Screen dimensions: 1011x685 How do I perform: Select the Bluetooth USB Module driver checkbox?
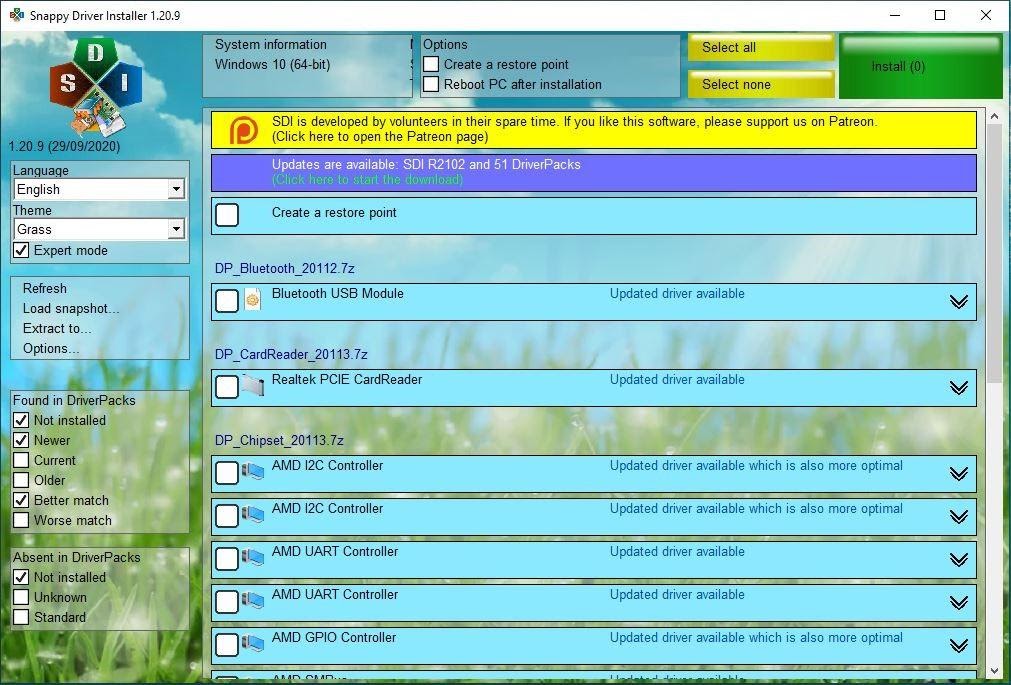point(227,301)
